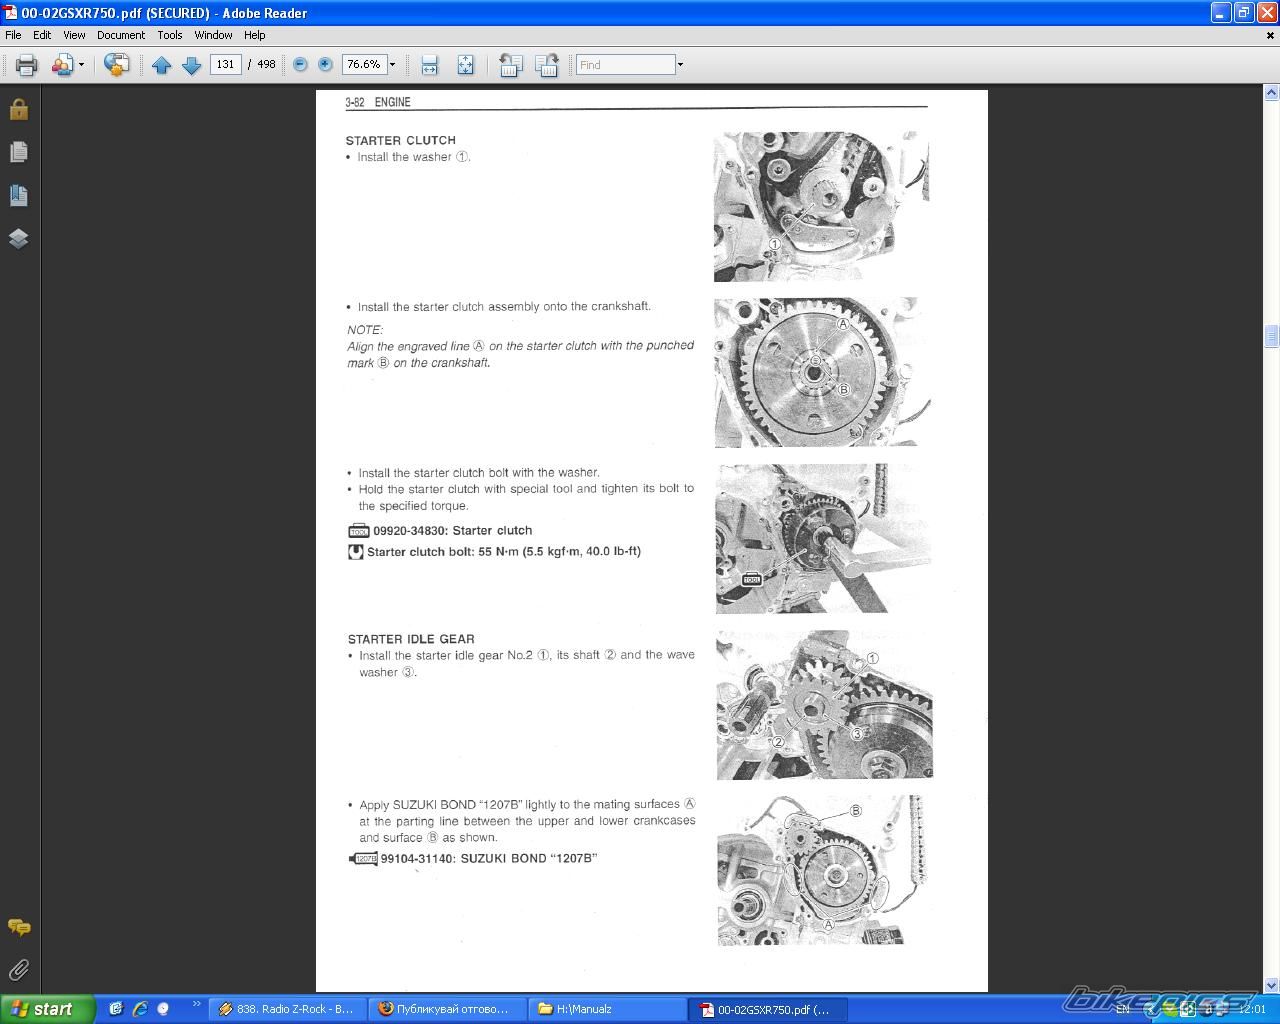Image resolution: width=1280 pixels, height=1024 pixels.
Task: Show the Pages thumbnail panel
Action: [x=18, y=152]
